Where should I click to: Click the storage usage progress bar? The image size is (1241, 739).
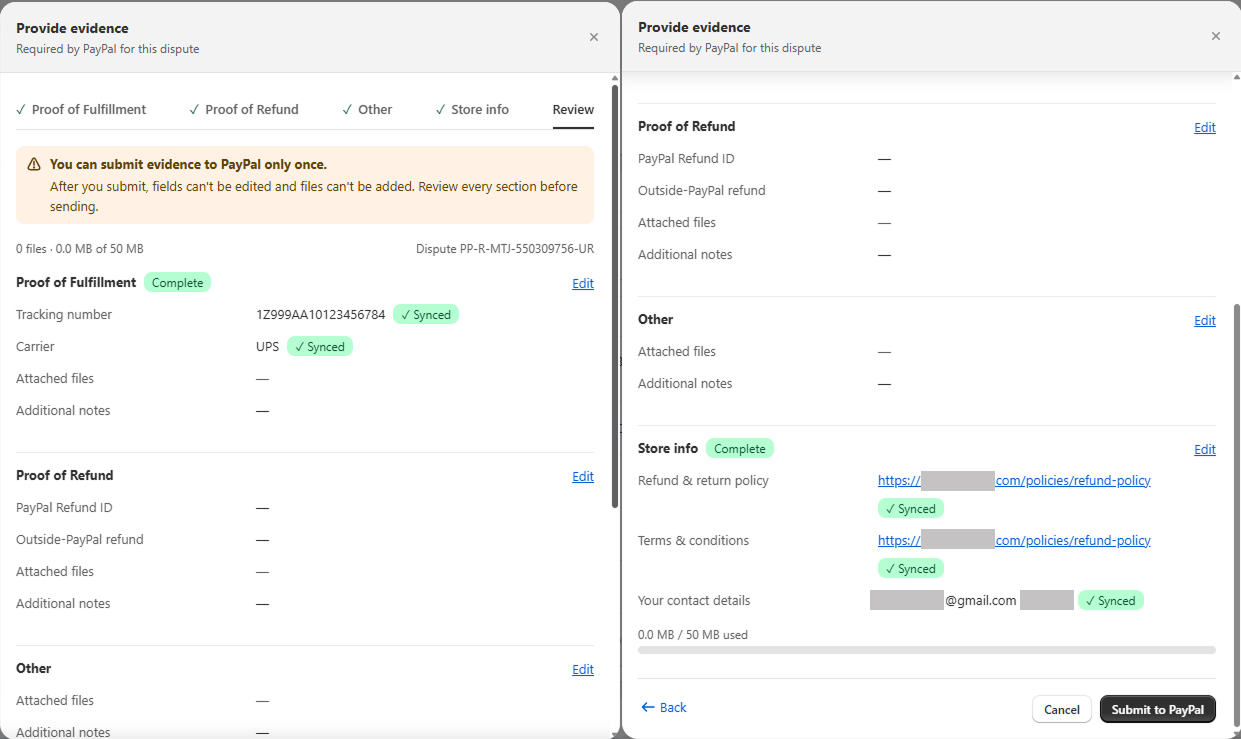(x=927, y=650)
